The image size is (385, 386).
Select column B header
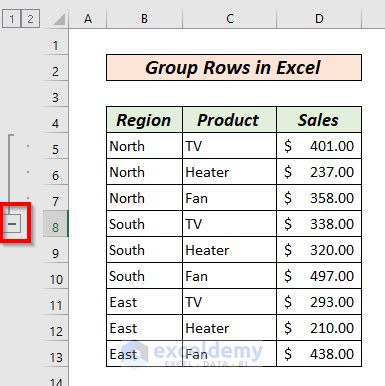(x=144, y=19)
